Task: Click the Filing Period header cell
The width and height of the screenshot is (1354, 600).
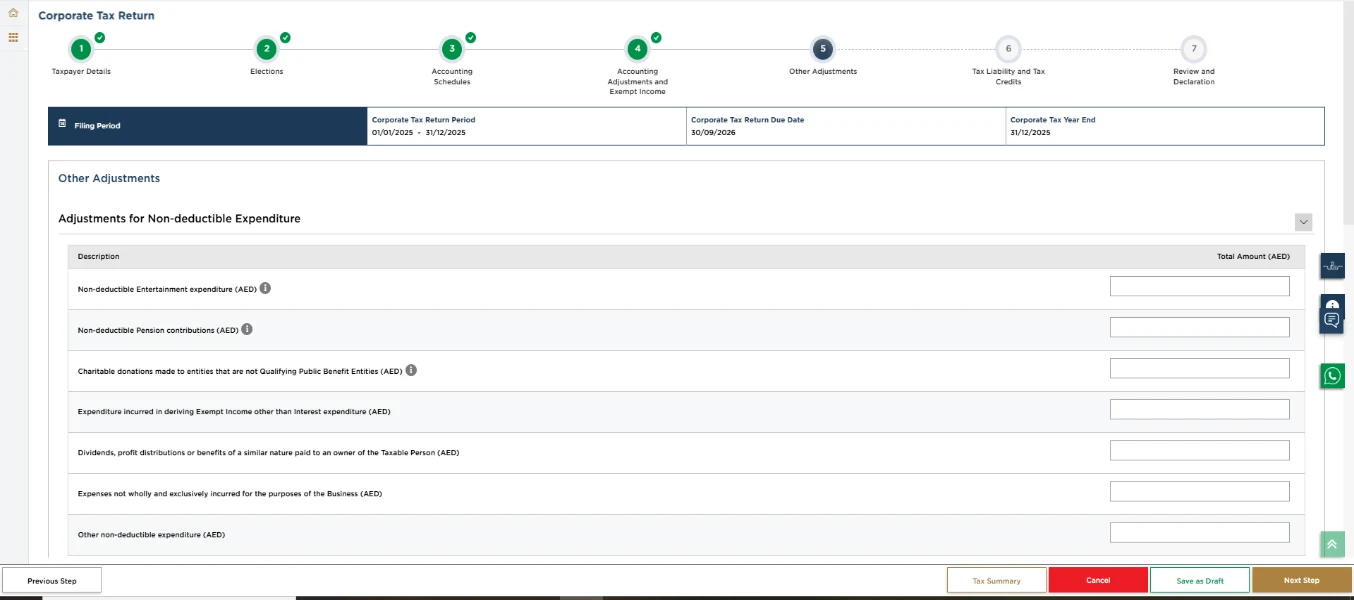Action: [x=208, y=126]
